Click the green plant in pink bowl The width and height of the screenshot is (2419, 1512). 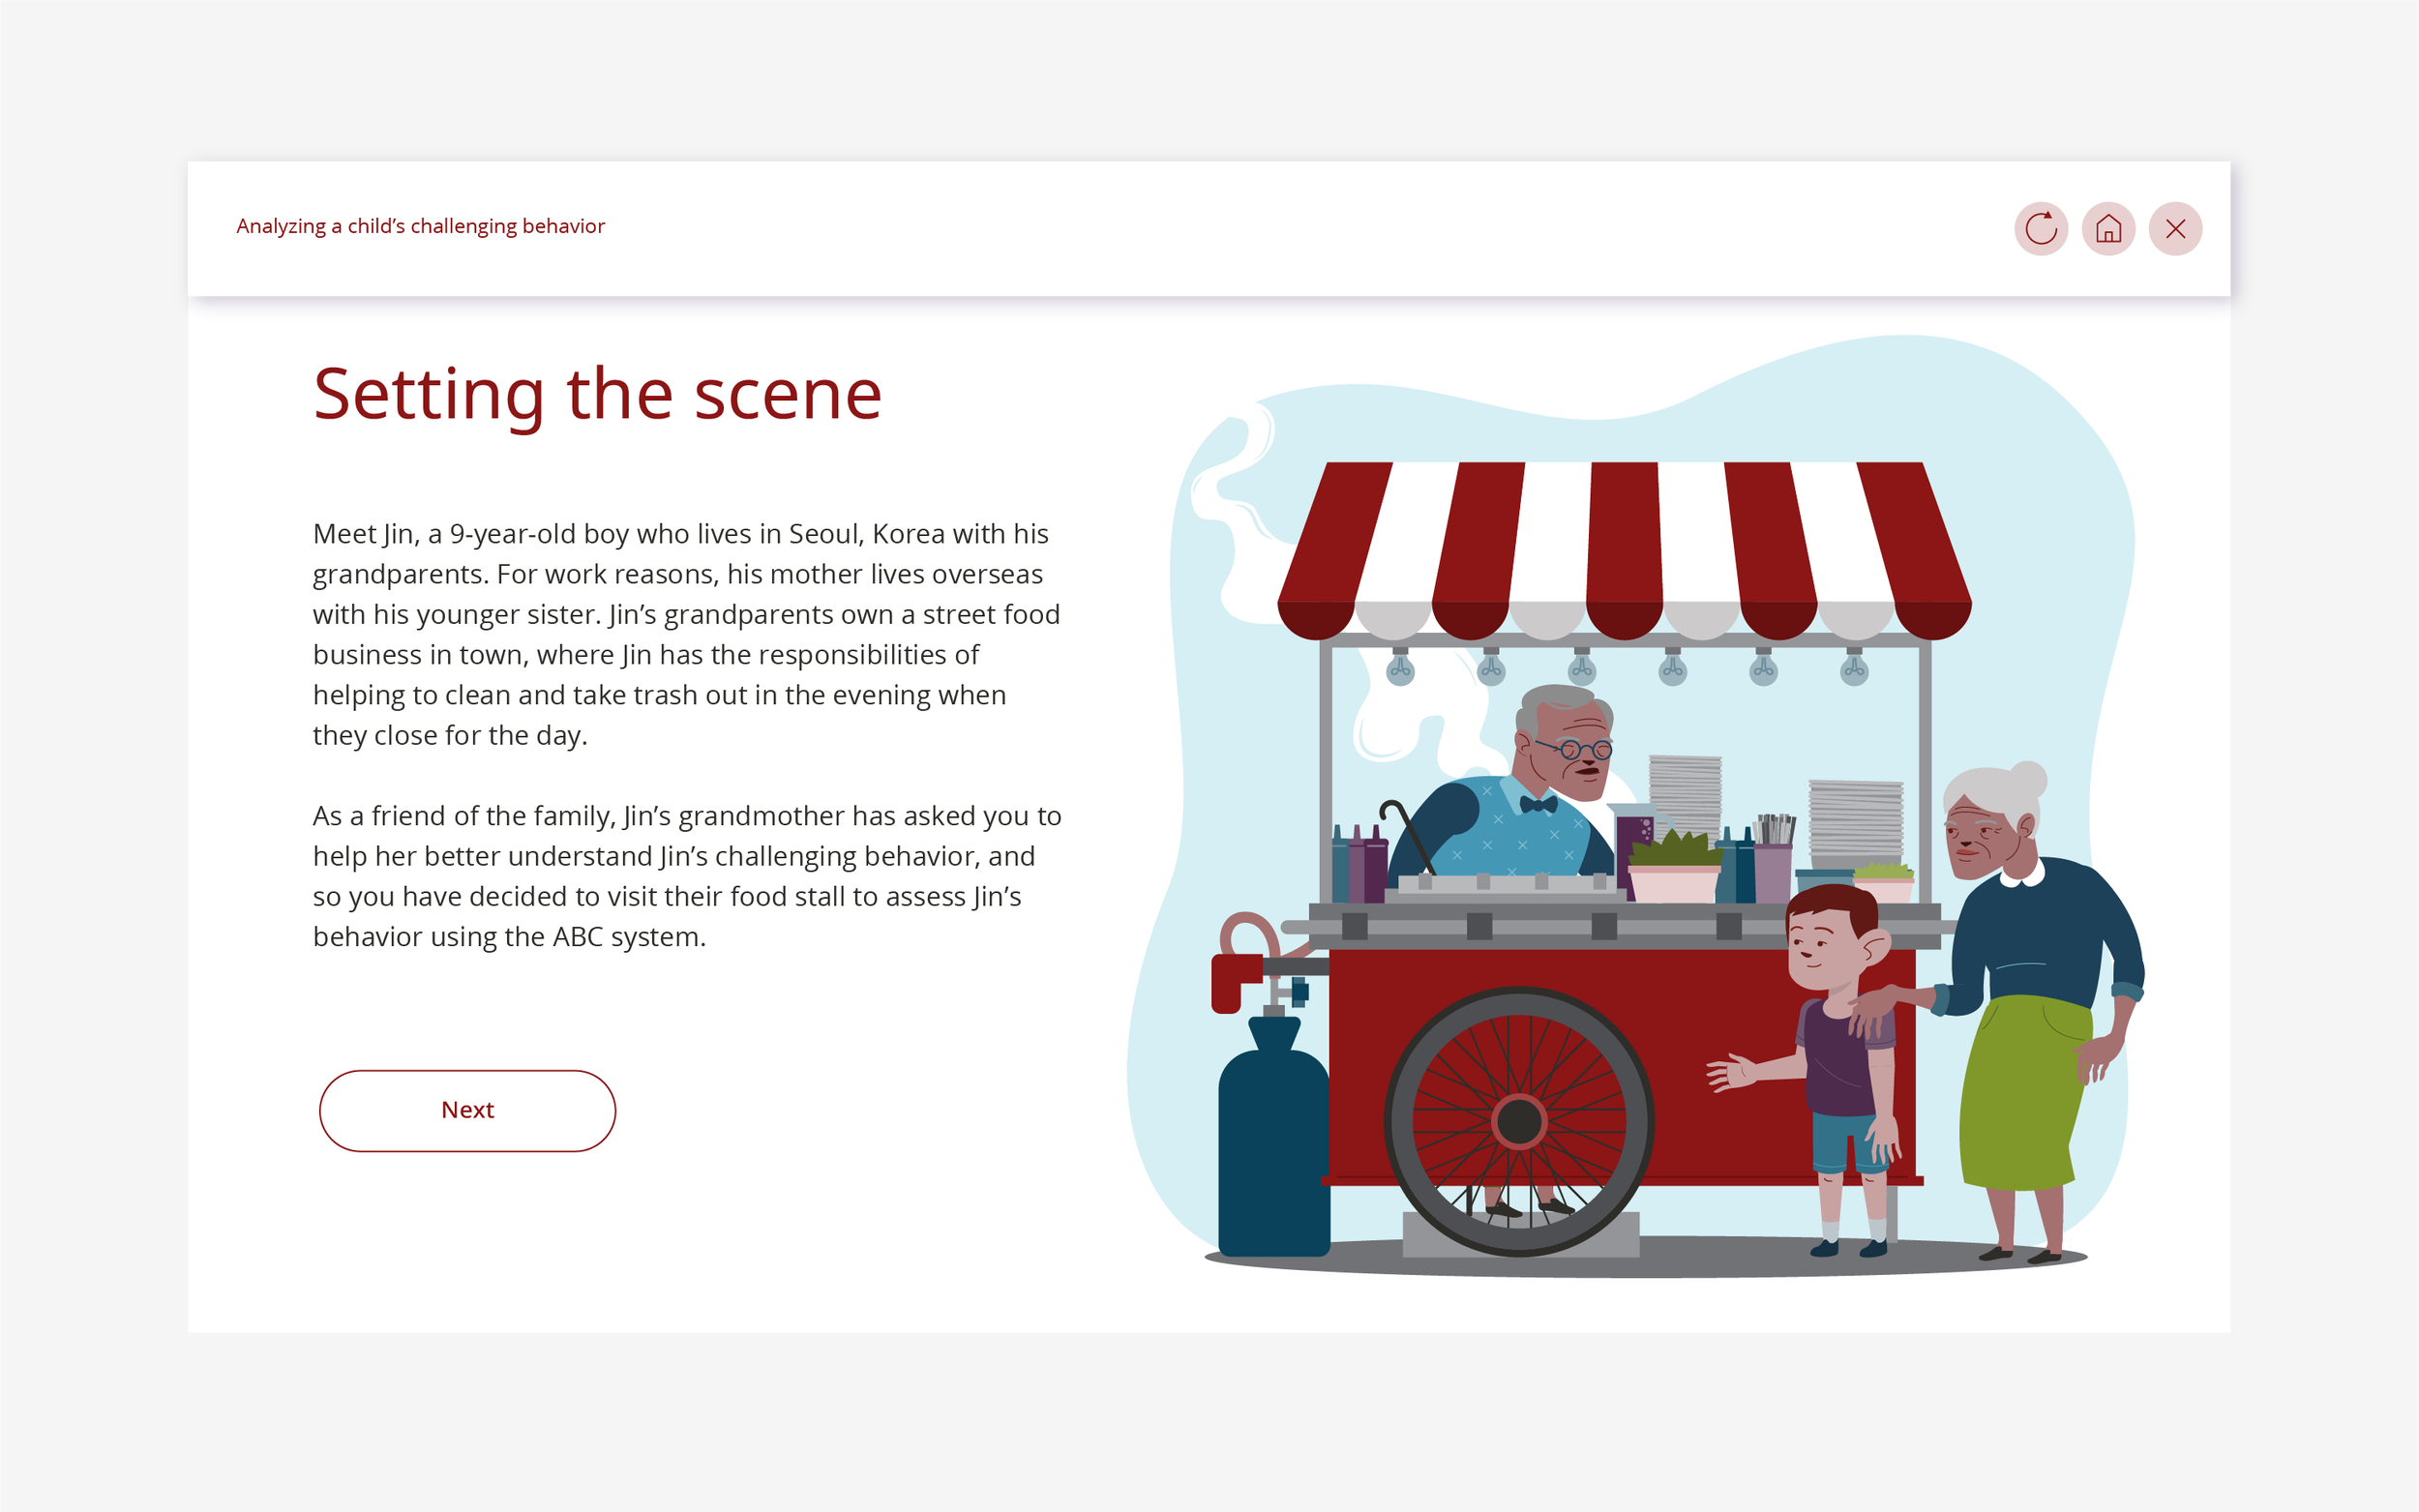[1674, 862]
